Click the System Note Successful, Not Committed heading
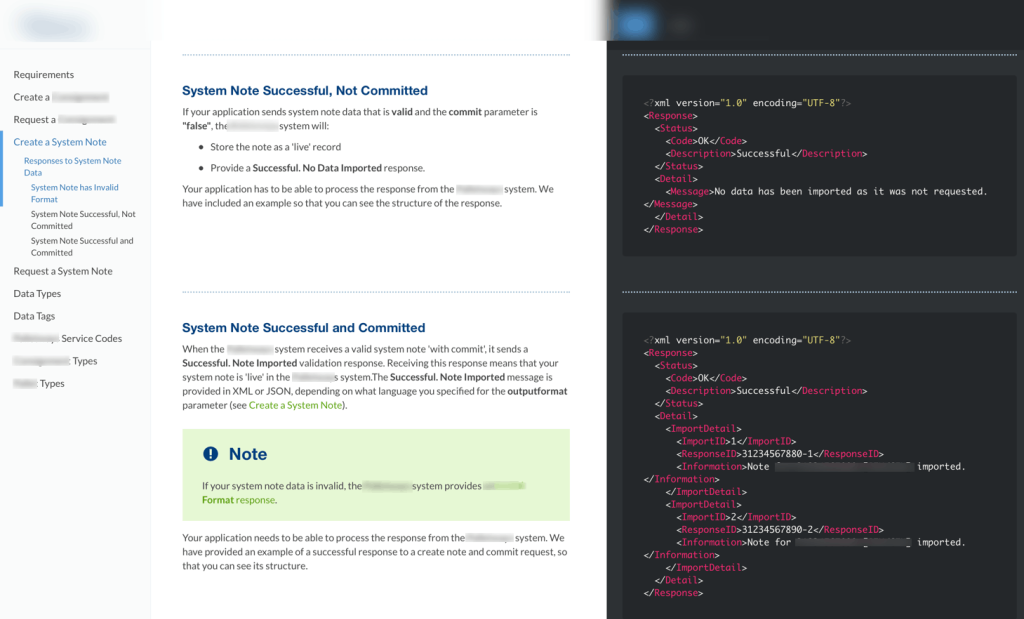Screen dimensions: 1024x619 [304, 91]
